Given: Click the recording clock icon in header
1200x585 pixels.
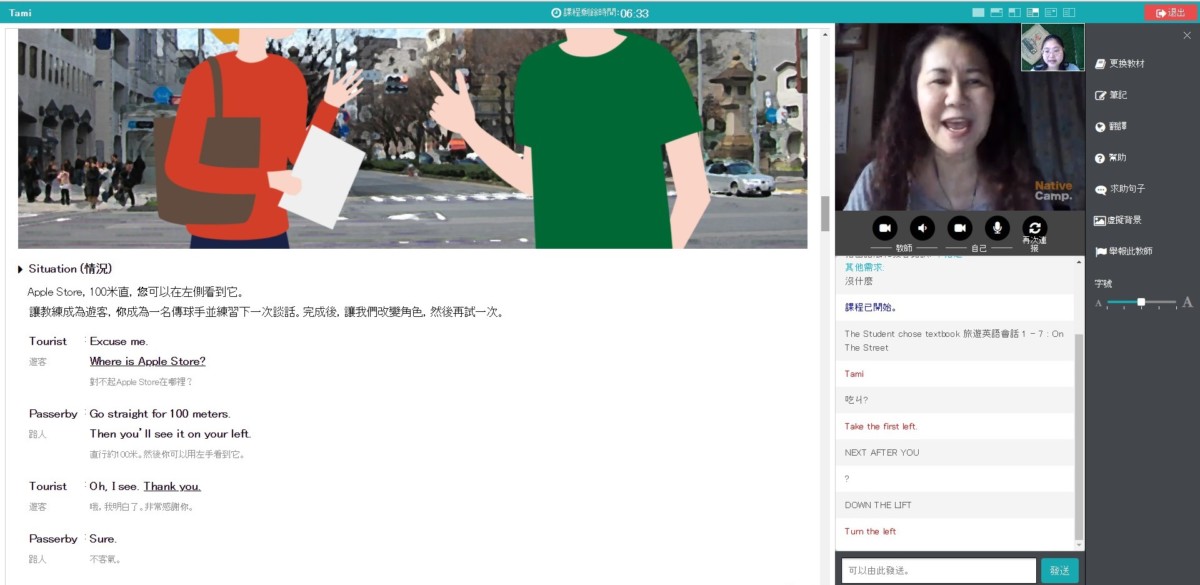Looking at the screenshot, I should pyautogui.click(x=556, y=13).
